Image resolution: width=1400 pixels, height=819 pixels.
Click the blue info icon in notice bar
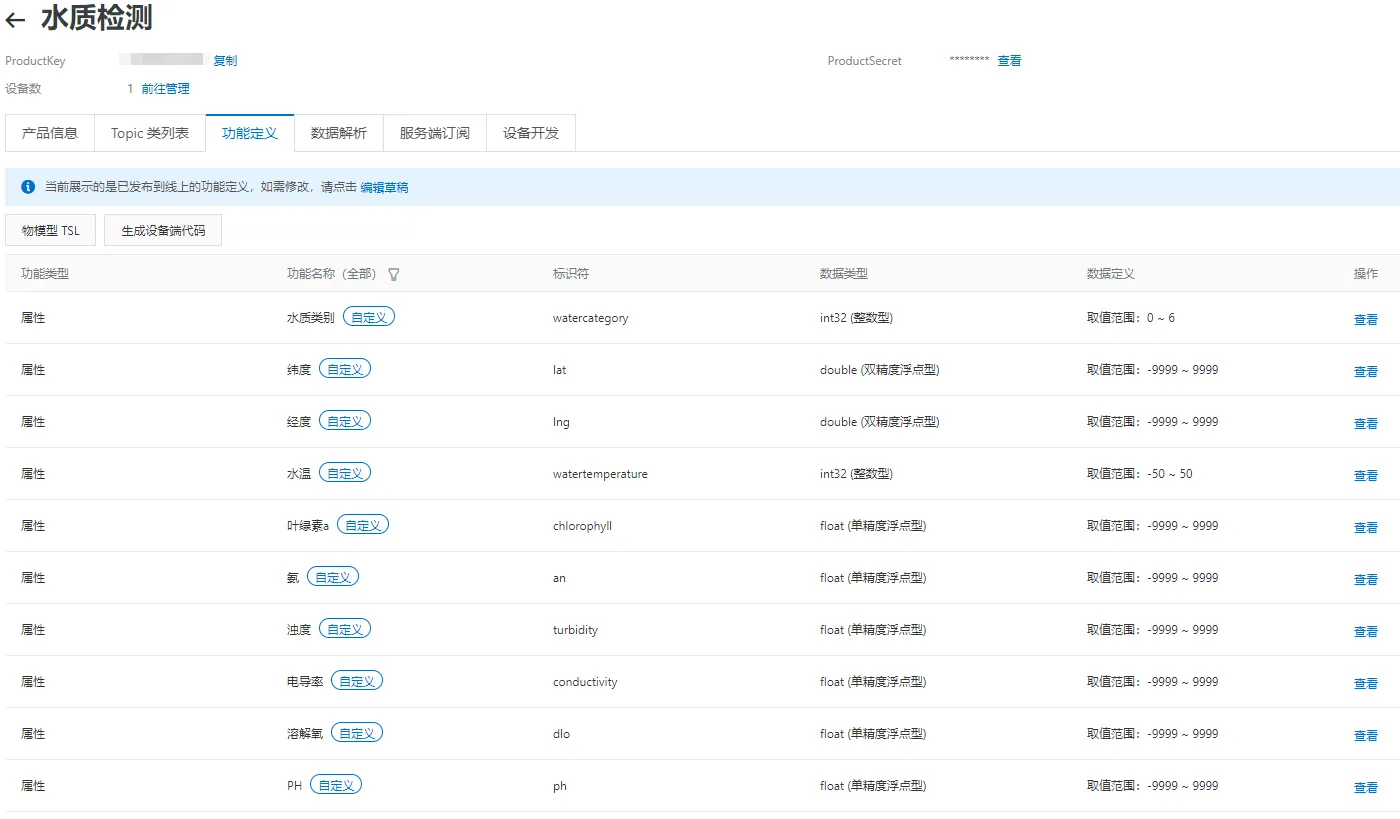pos(28,187)
